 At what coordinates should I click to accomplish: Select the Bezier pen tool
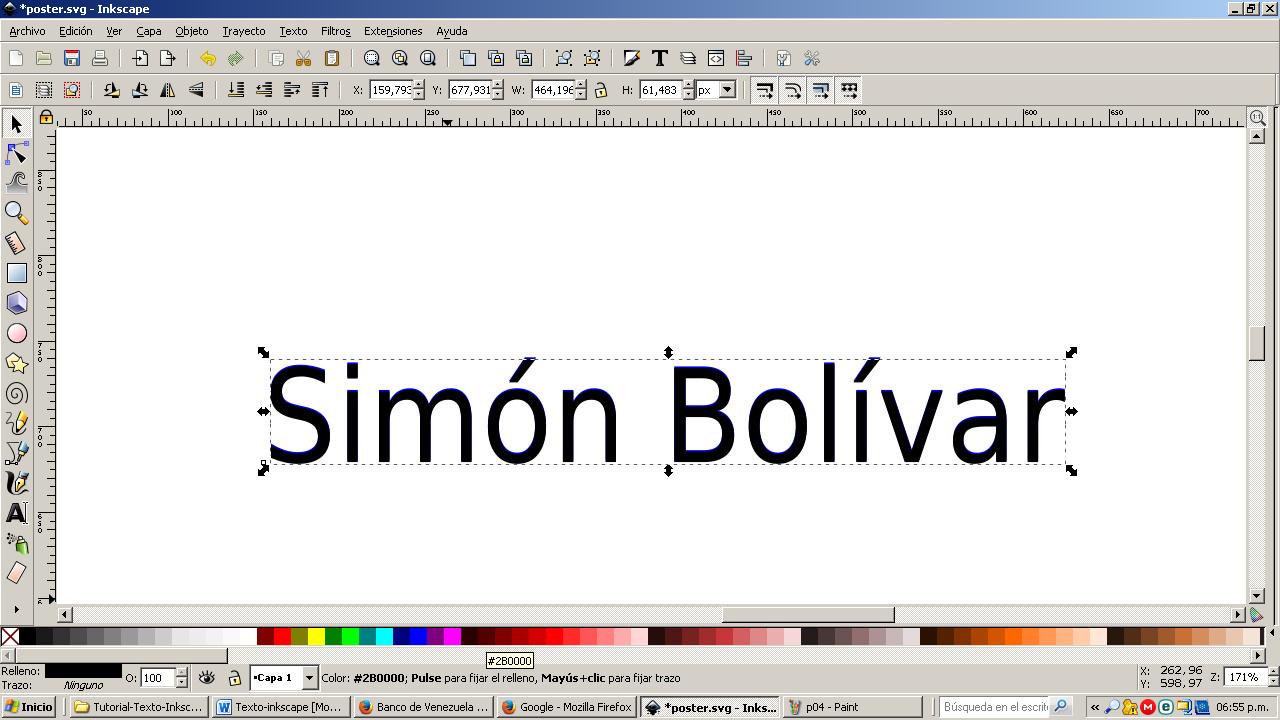point(16,453)
